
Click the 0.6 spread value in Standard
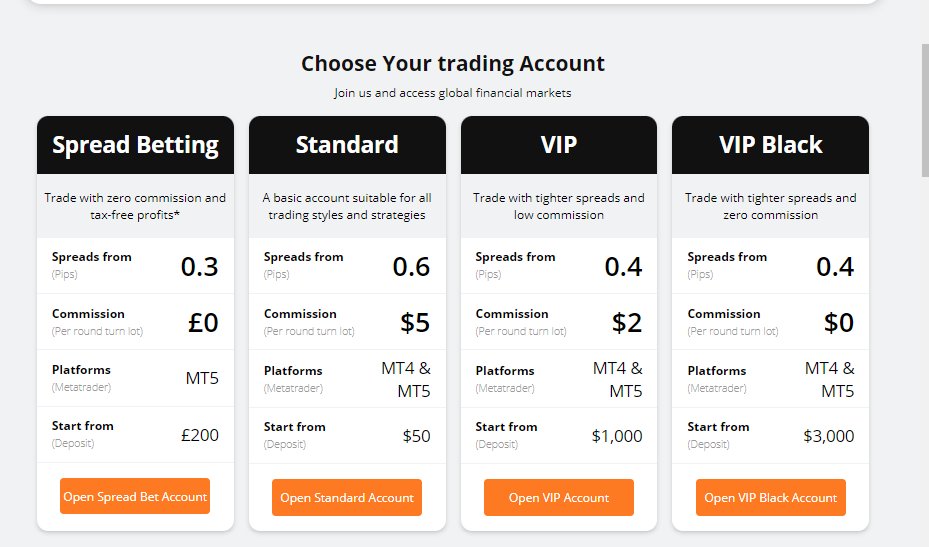pyautogui.click(x=411, y=267)
